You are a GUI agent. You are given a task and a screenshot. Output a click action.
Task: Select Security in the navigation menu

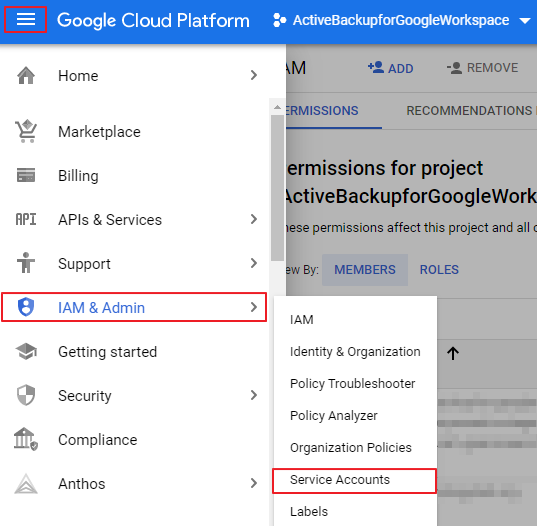click(x=85, y=396)
